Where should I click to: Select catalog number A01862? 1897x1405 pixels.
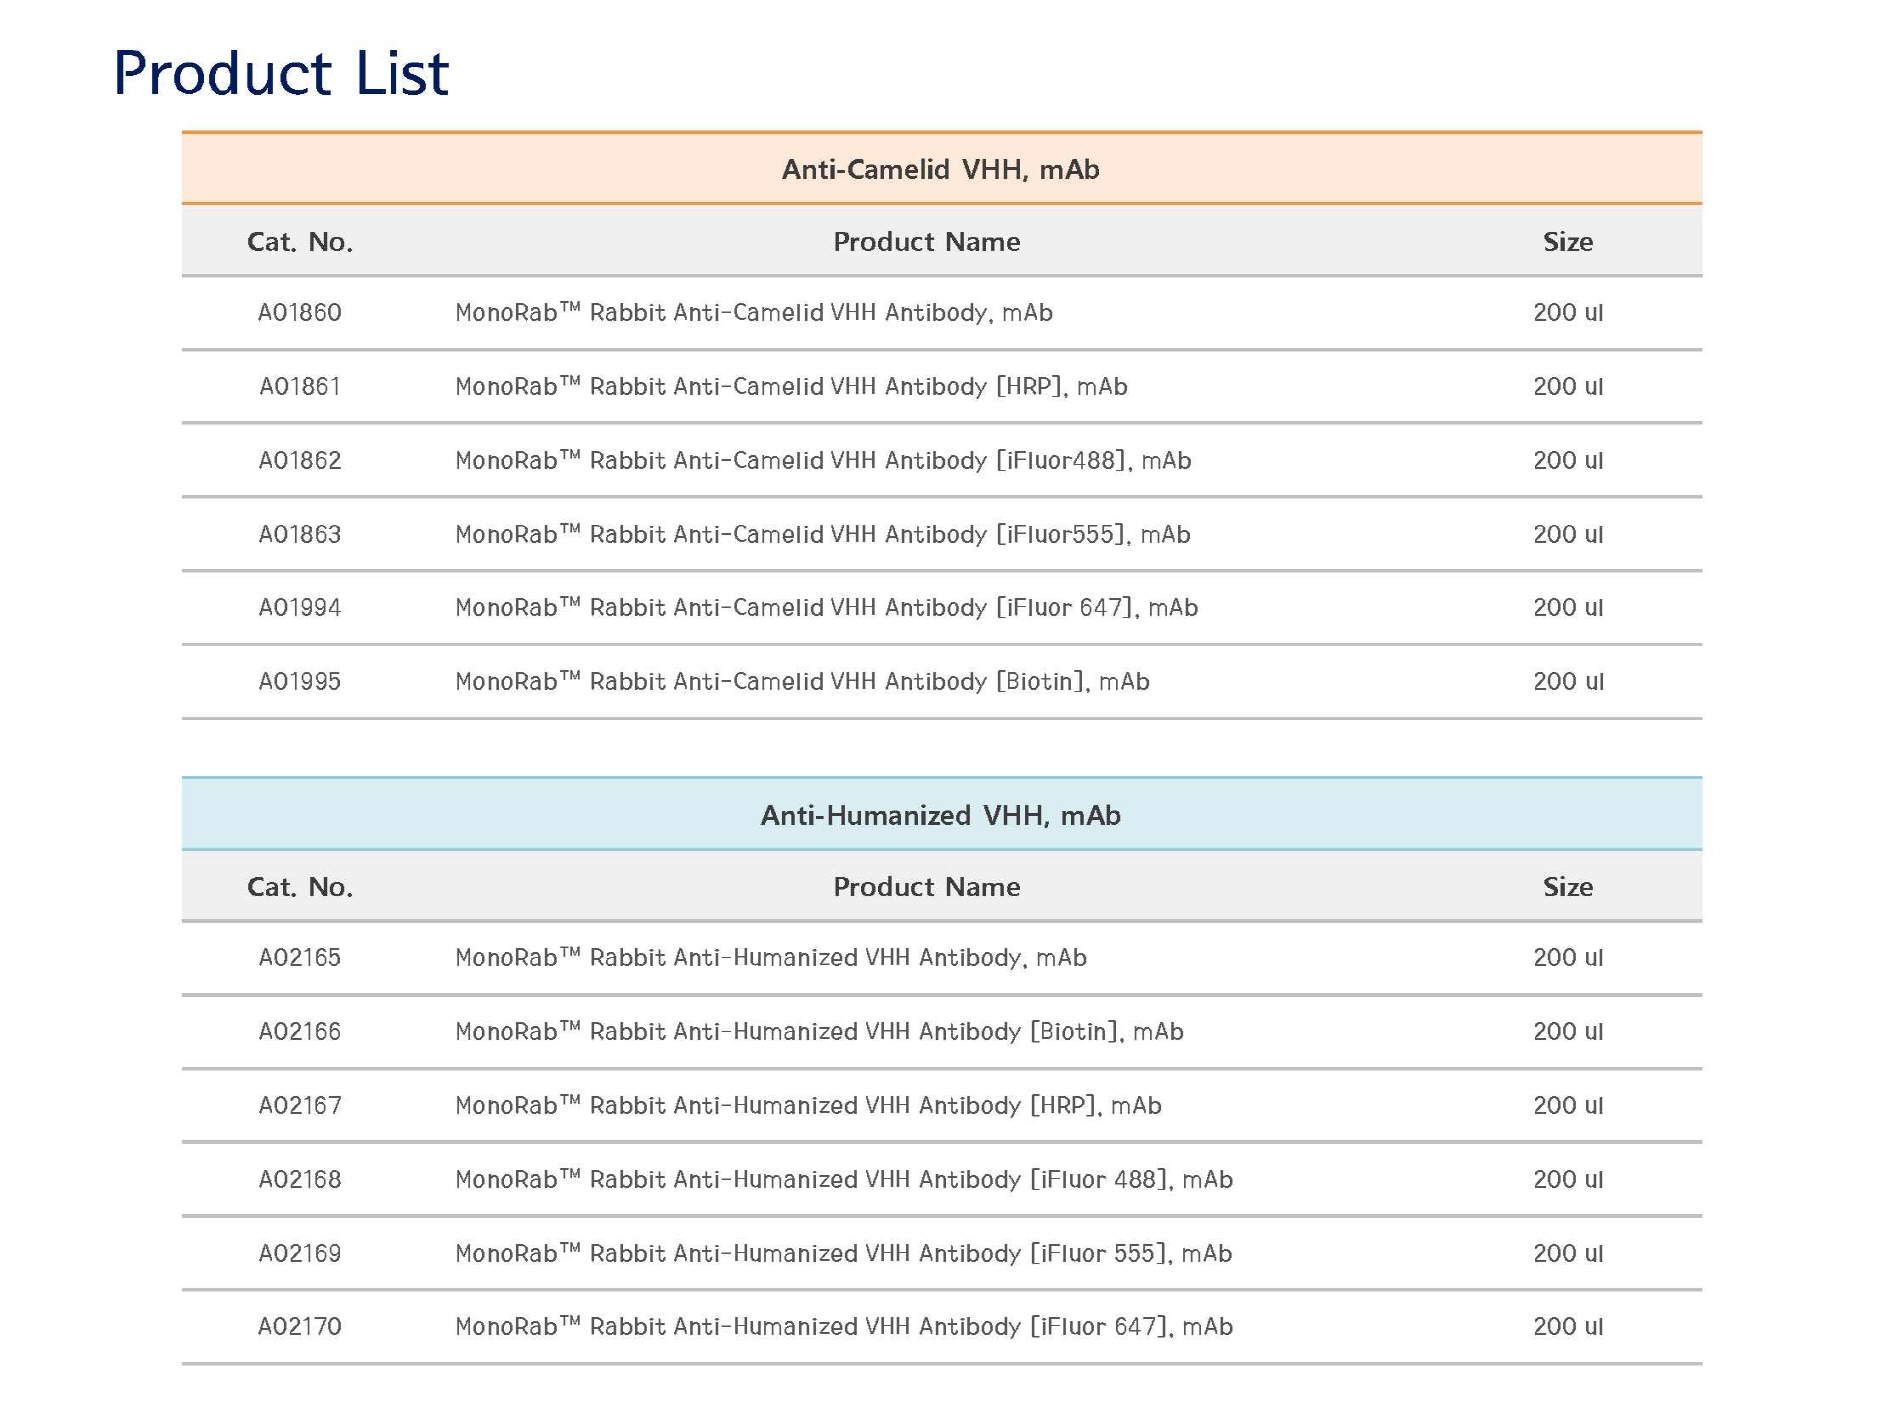300,460
